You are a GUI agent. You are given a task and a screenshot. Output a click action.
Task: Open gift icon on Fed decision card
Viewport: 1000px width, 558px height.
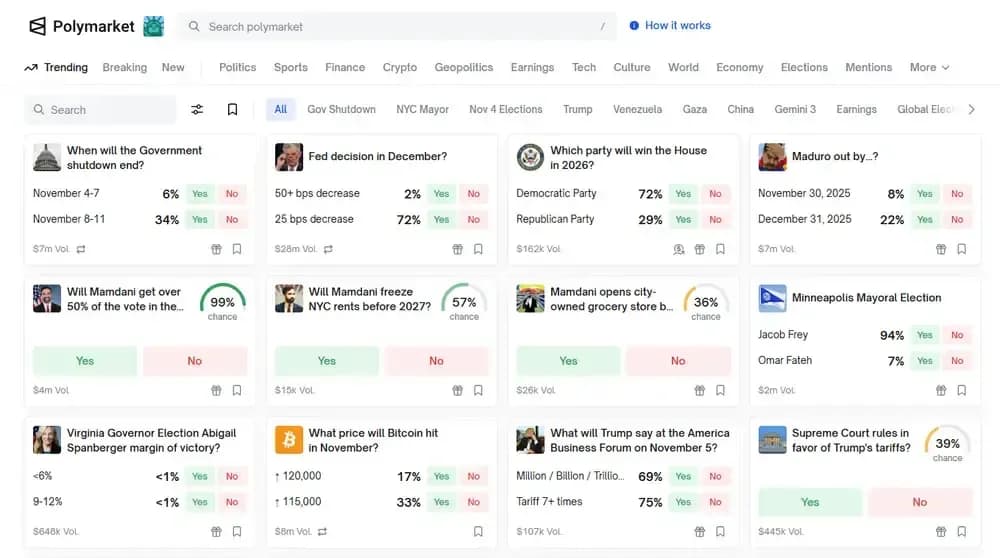coord(458,249)
